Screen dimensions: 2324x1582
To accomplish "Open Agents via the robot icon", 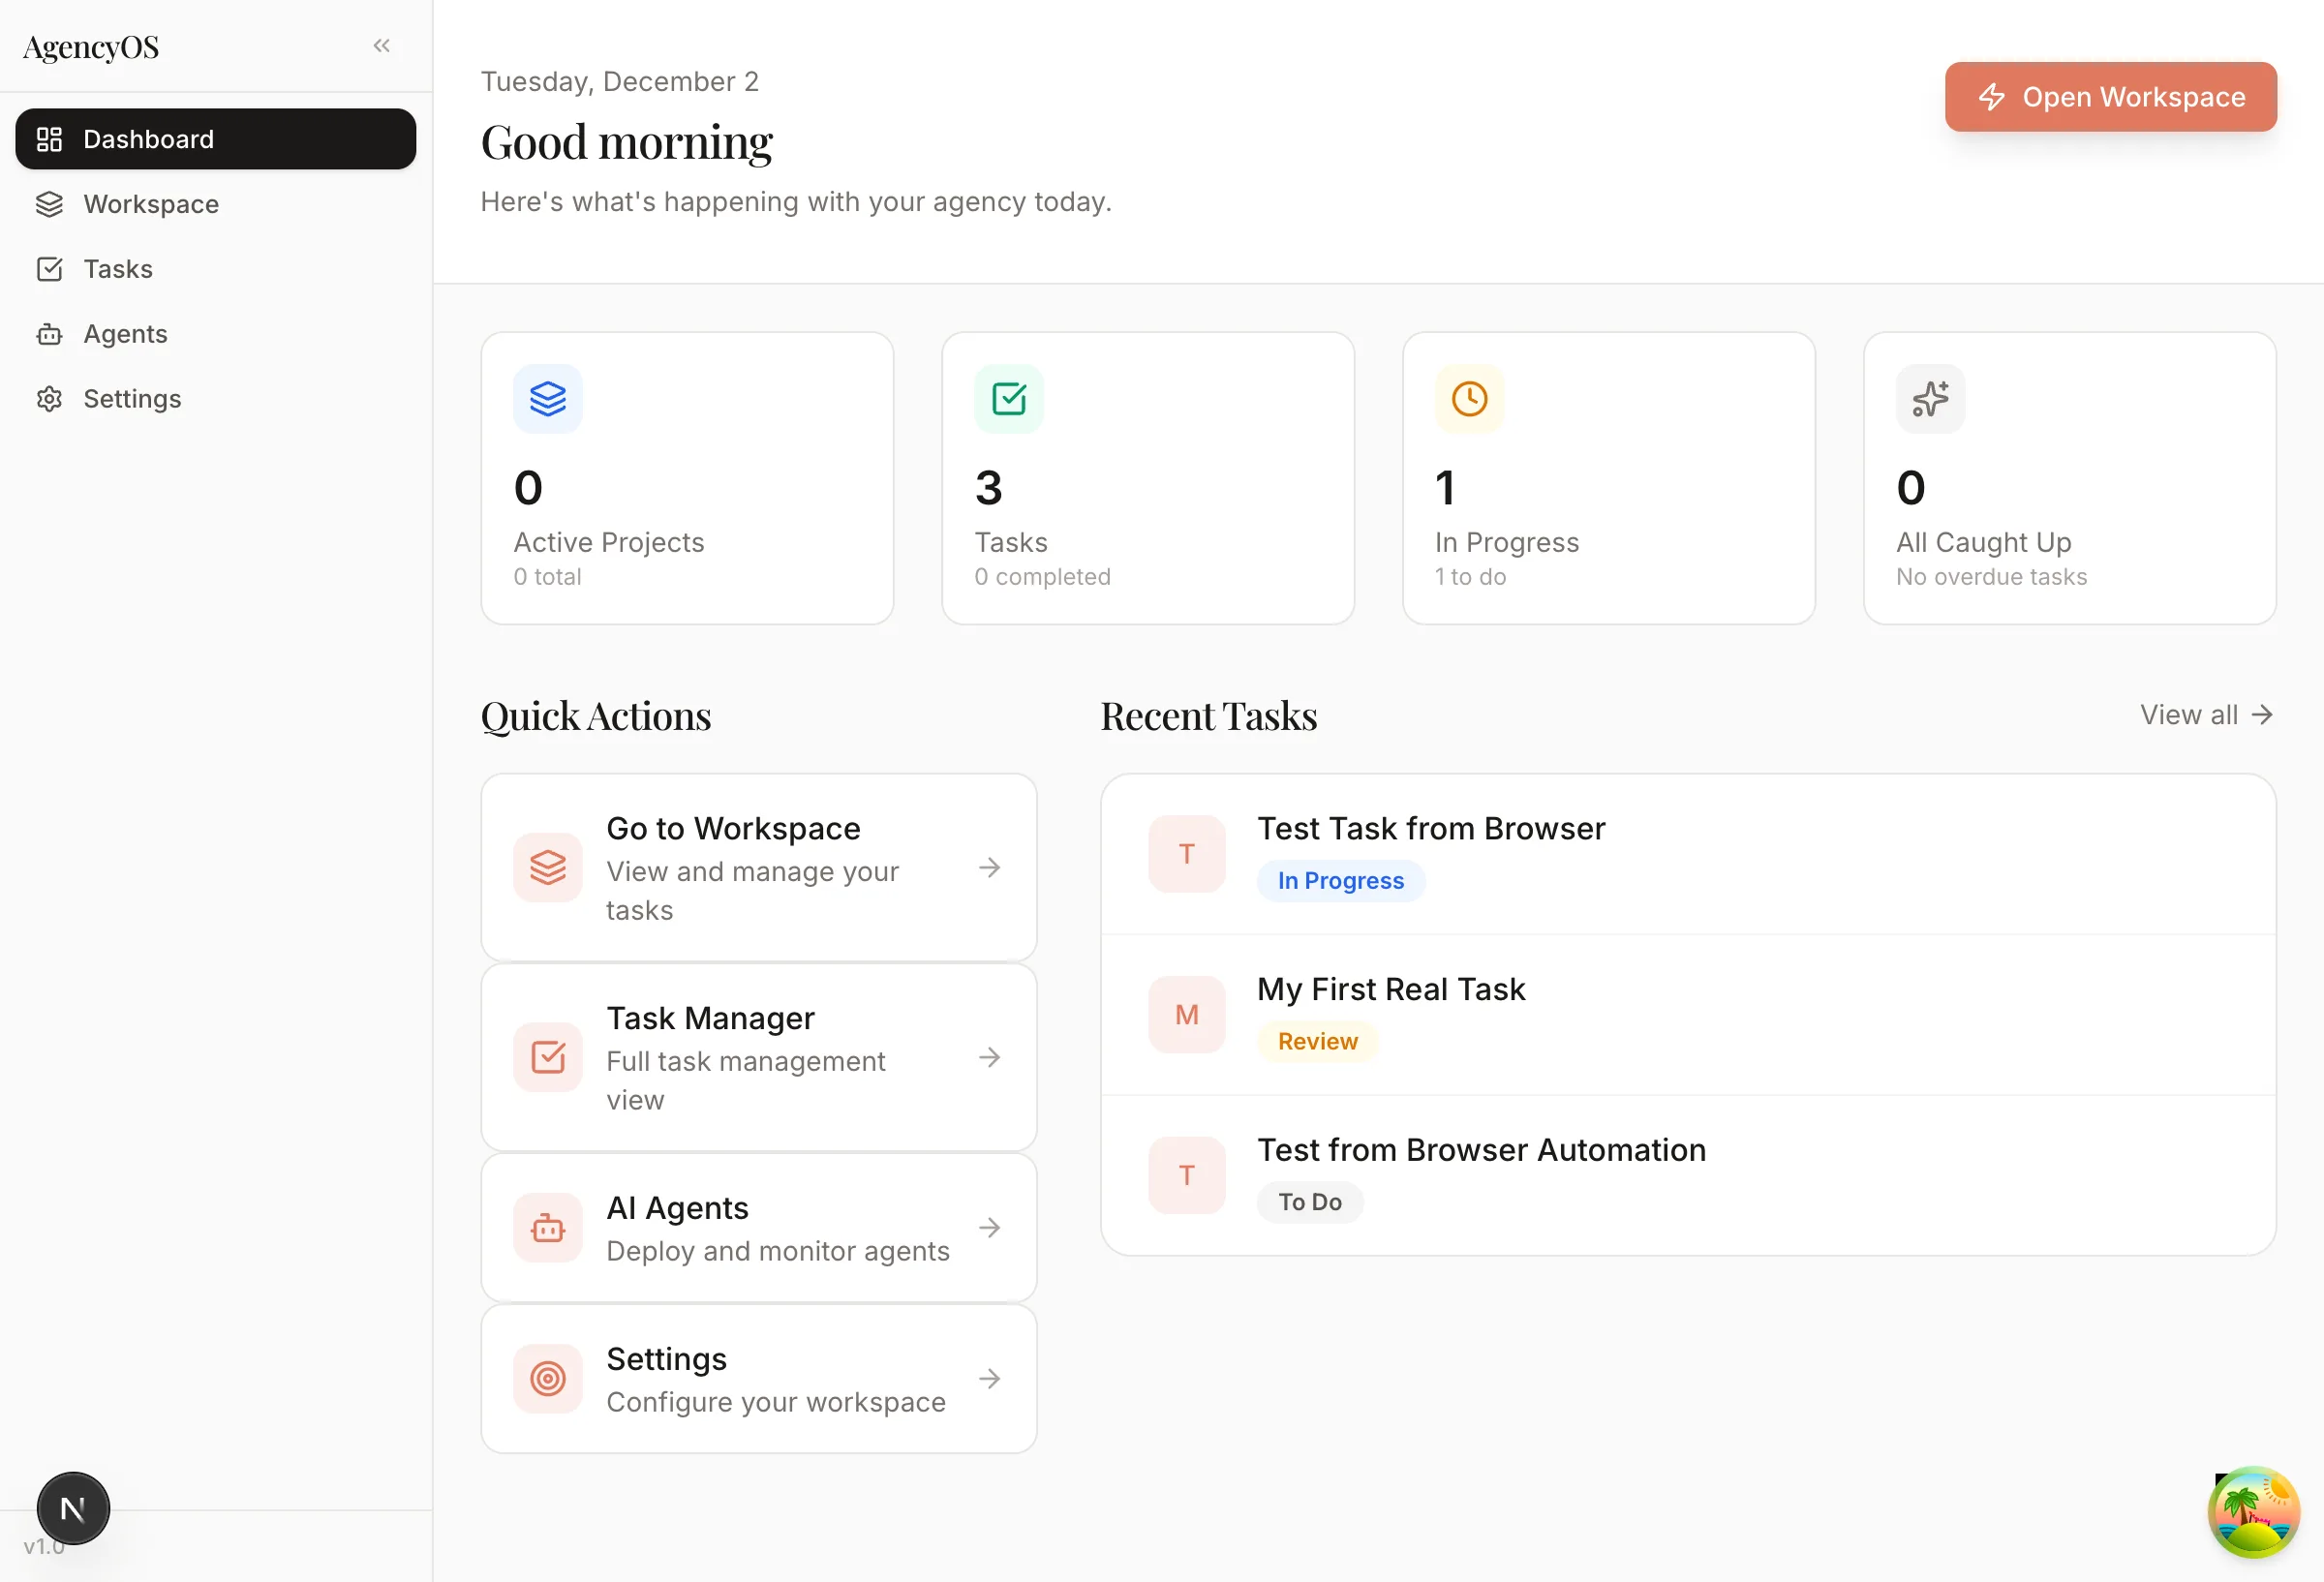I will point(50,334).
